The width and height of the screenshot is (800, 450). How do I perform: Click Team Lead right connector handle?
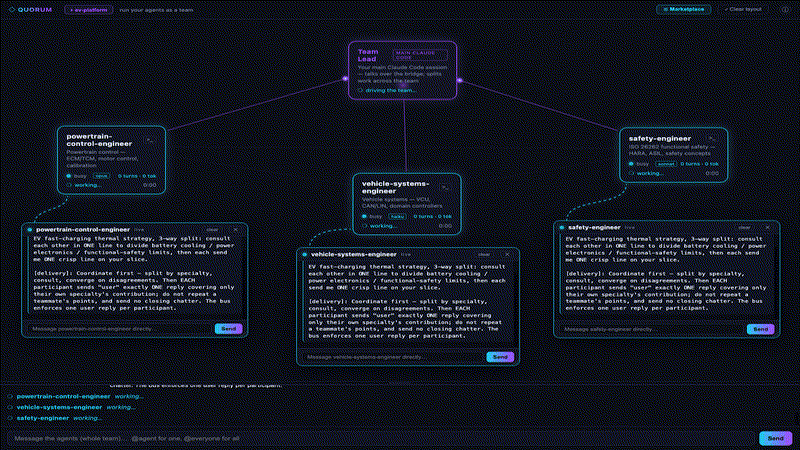[x=460, y=81]
